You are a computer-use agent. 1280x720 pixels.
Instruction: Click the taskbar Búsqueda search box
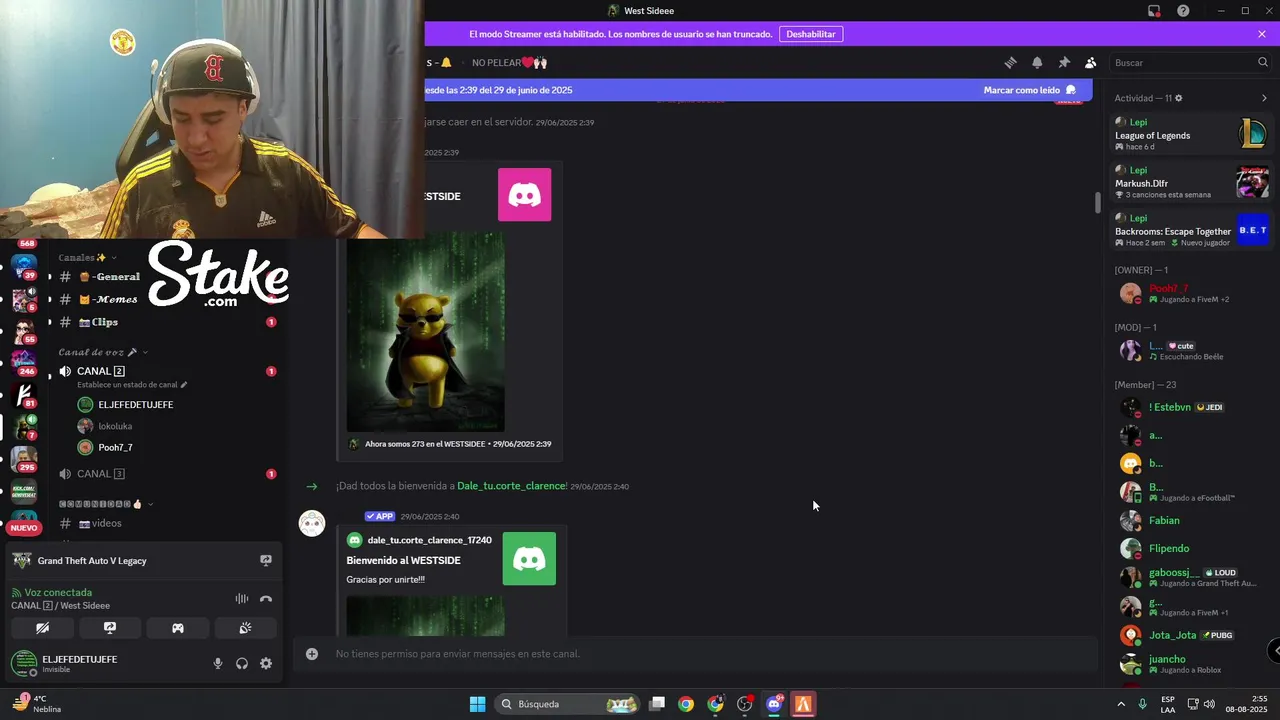click(x=568, y=704)
